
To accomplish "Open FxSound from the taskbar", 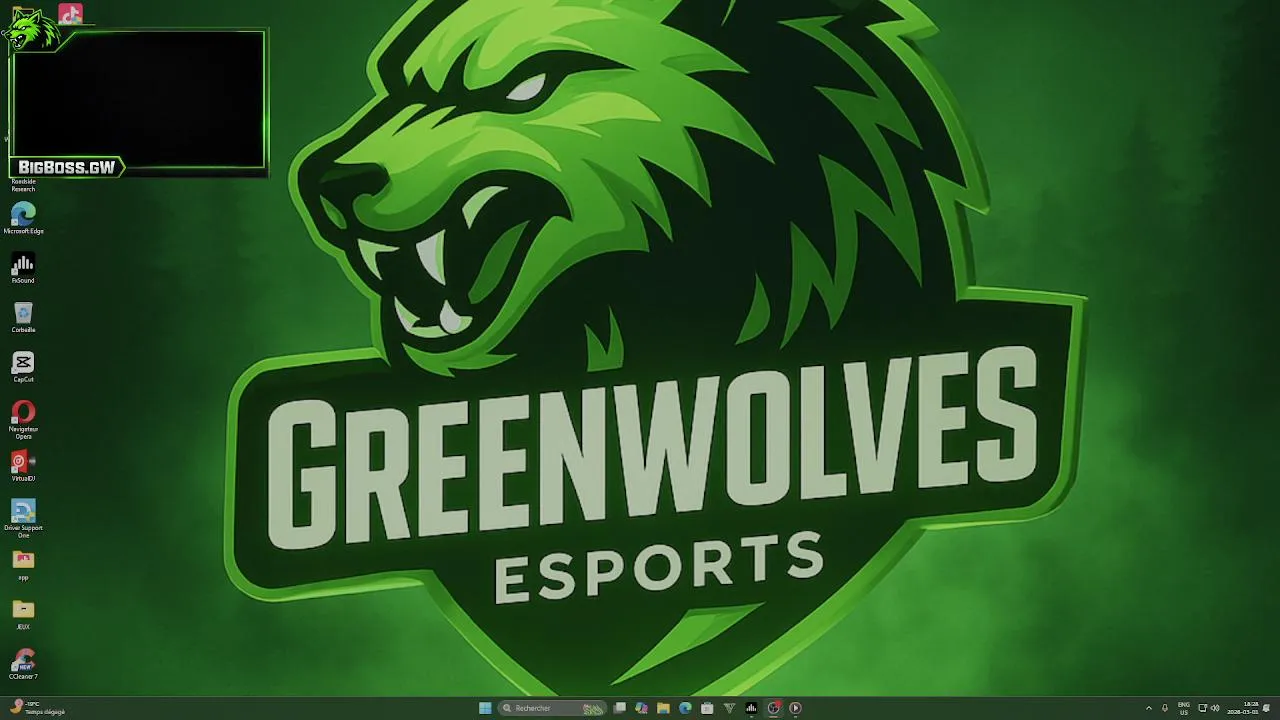I will coord(751,708).
